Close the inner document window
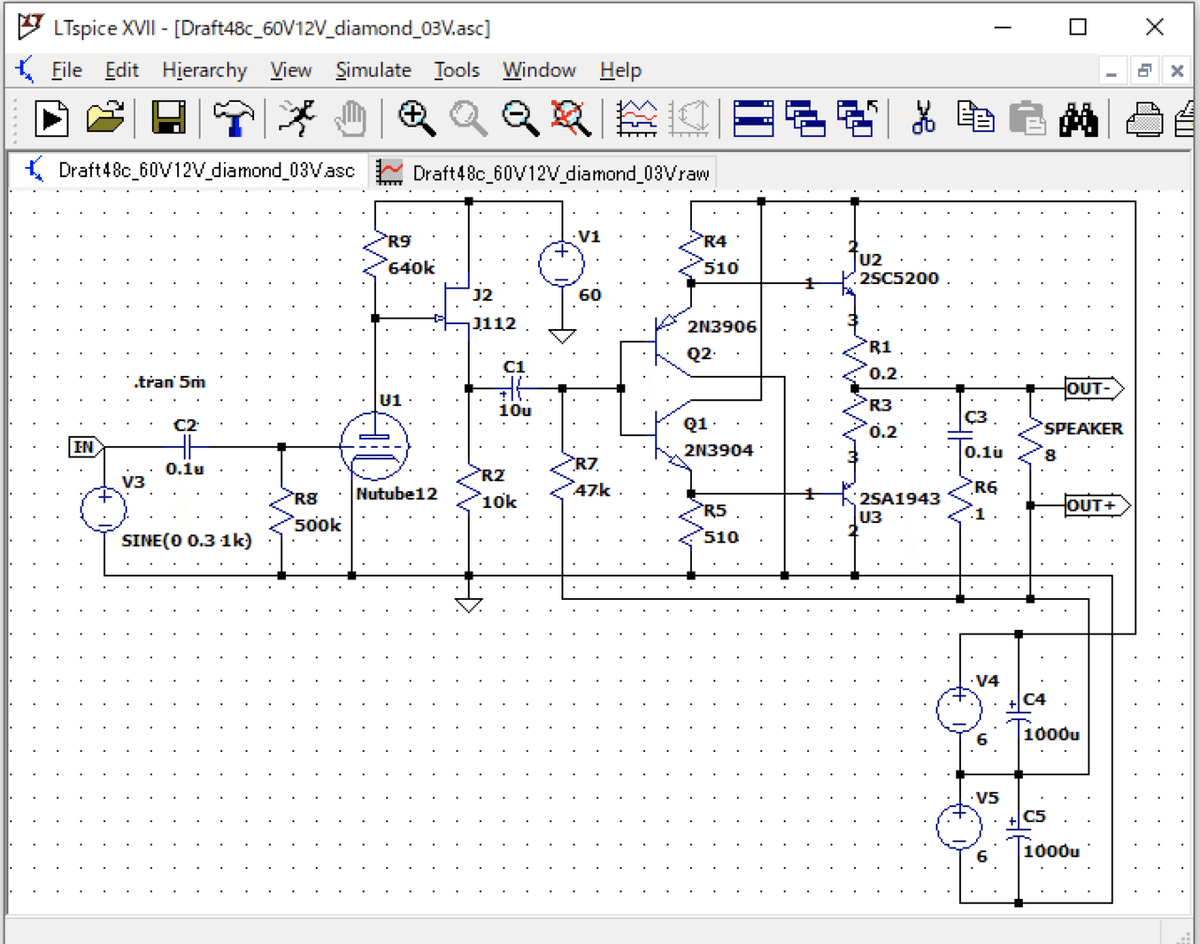 point(1176,71)
